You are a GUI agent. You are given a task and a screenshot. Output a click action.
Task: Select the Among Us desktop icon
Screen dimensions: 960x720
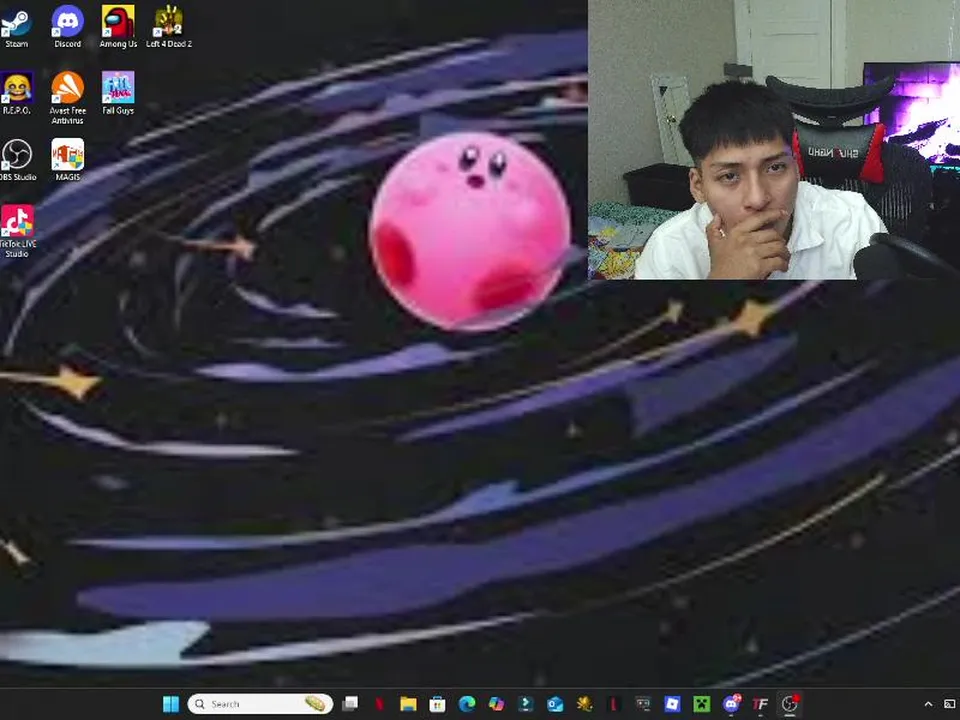[x=118, y=27]
